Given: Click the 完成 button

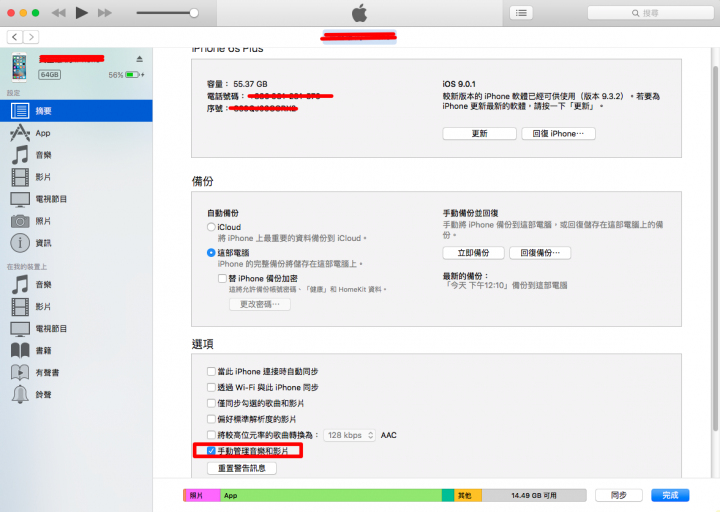Looking at the screenshot, I should click(670, 495).
